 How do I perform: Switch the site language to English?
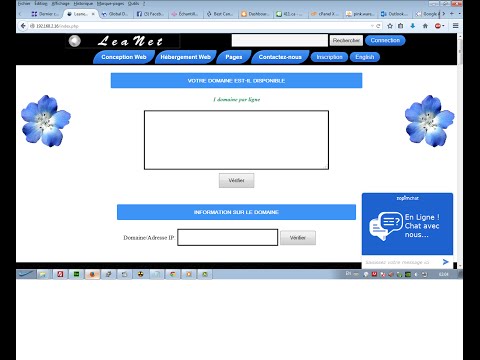(365, 57)
